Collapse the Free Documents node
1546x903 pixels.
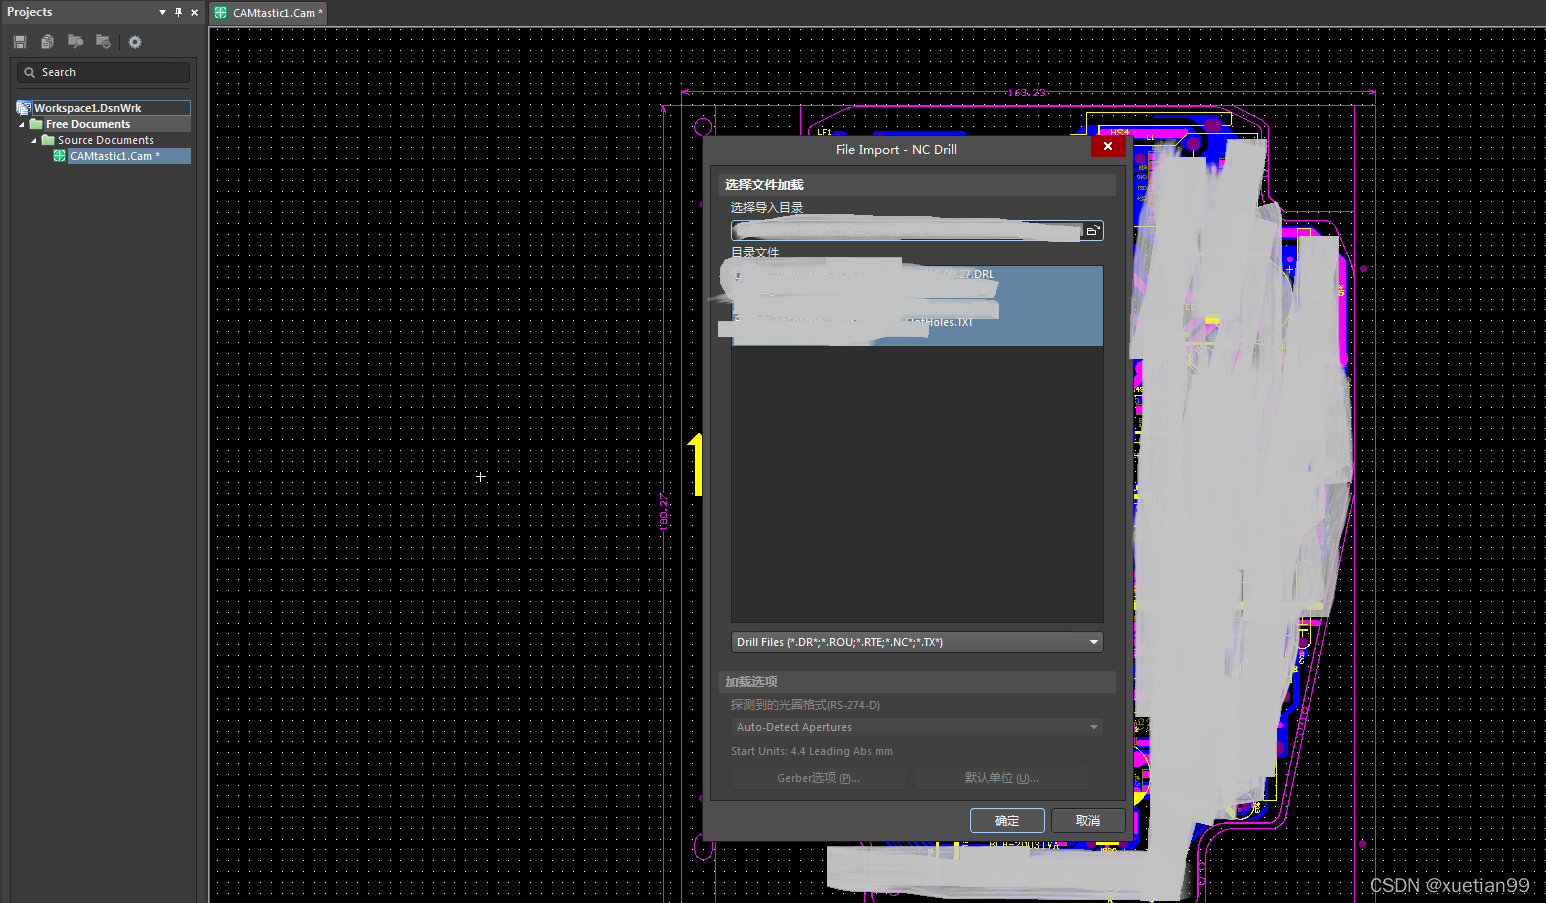pyautogui.click(x=22, y=124)
